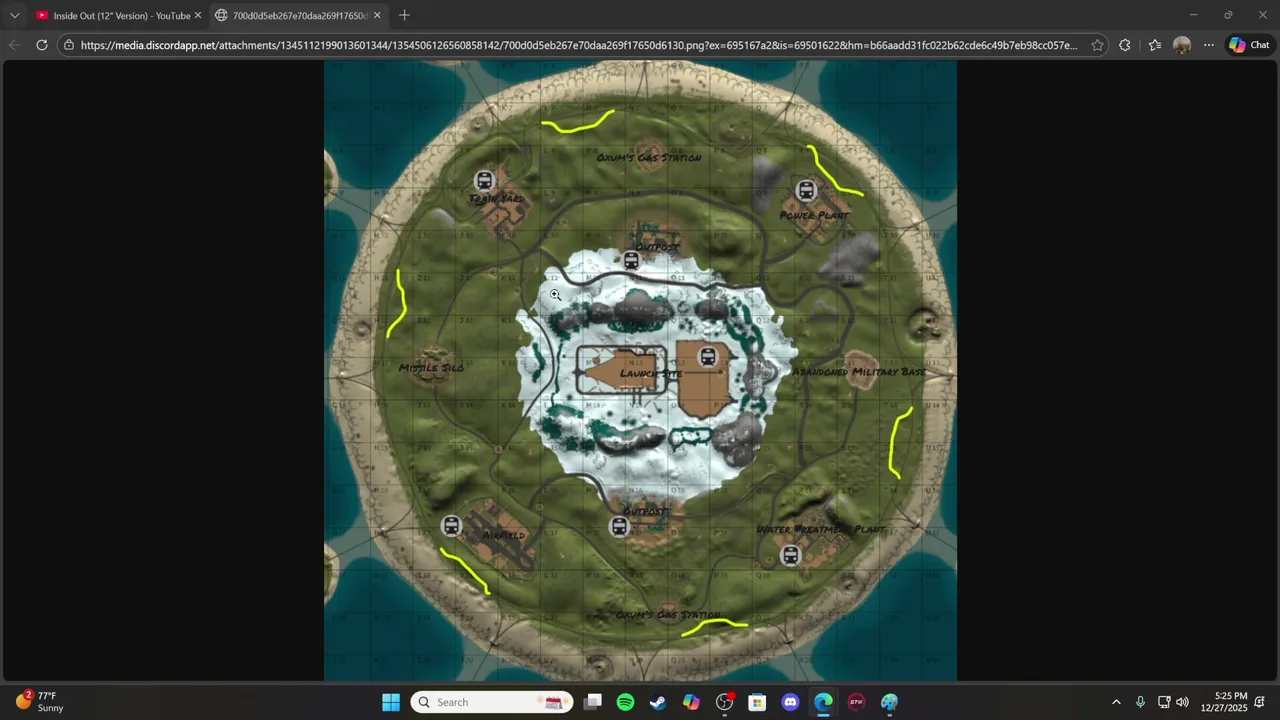This screenshot has width=1280, height=720.
Task: Open the GTW app from taskbar
Action: coord(856,702)
